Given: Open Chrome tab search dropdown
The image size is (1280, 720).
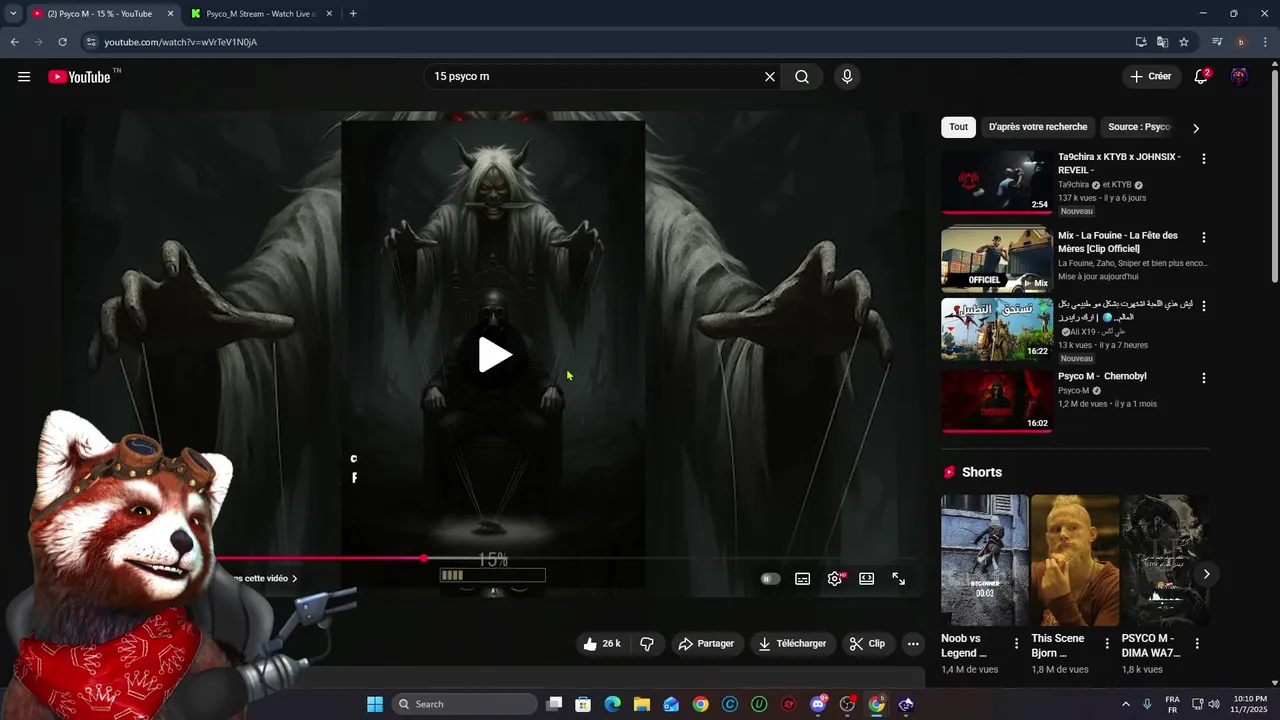Looking at the screenshot, I should click(x=13, y=14).
